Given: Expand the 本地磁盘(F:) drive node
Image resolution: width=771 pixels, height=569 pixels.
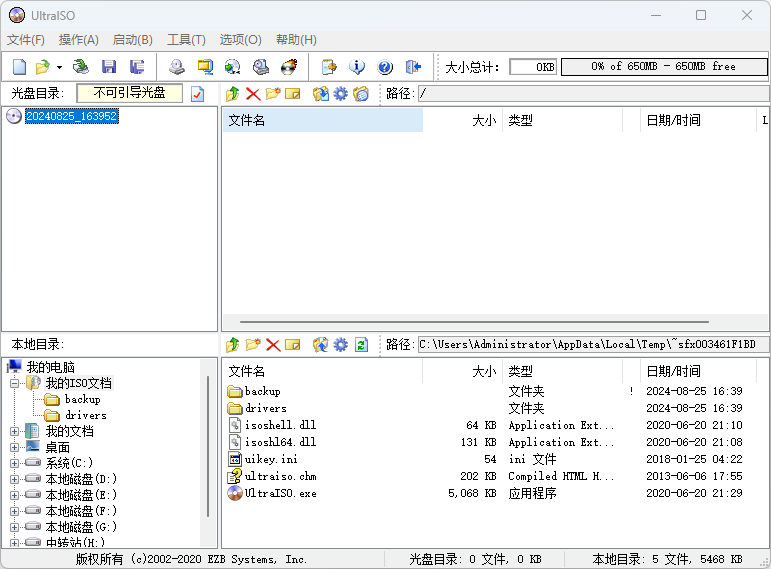Looking at the screenshot, I should tap(15, 511).
